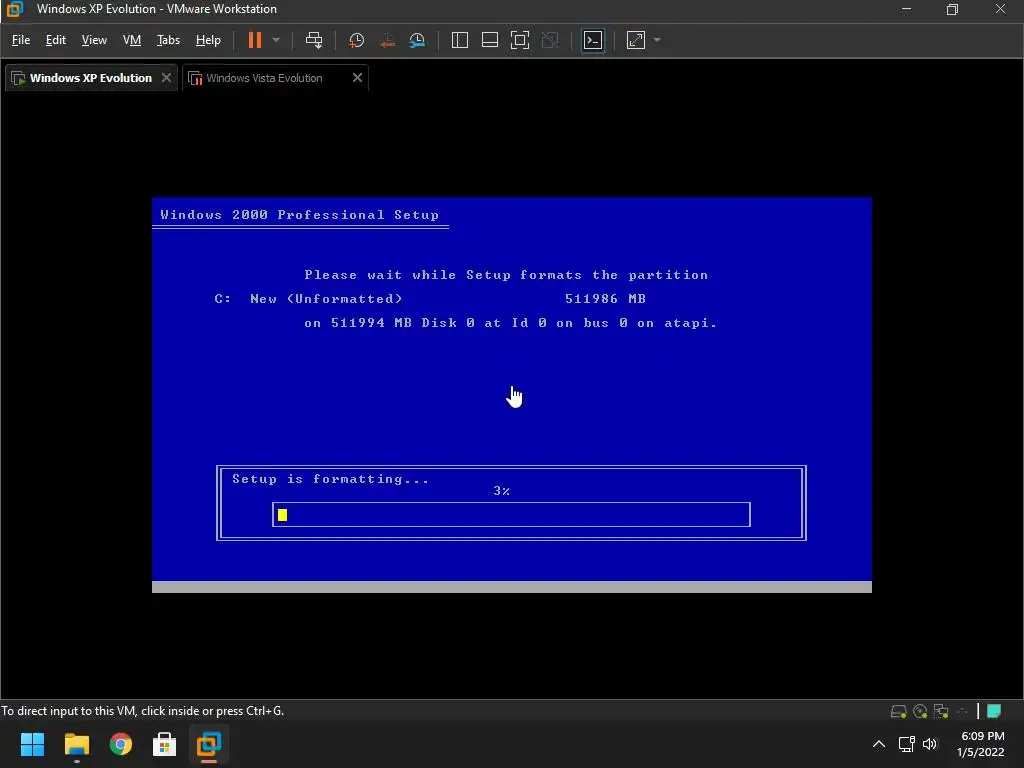
Task: Minimize the VMware Workstation window
Action: 906,9
